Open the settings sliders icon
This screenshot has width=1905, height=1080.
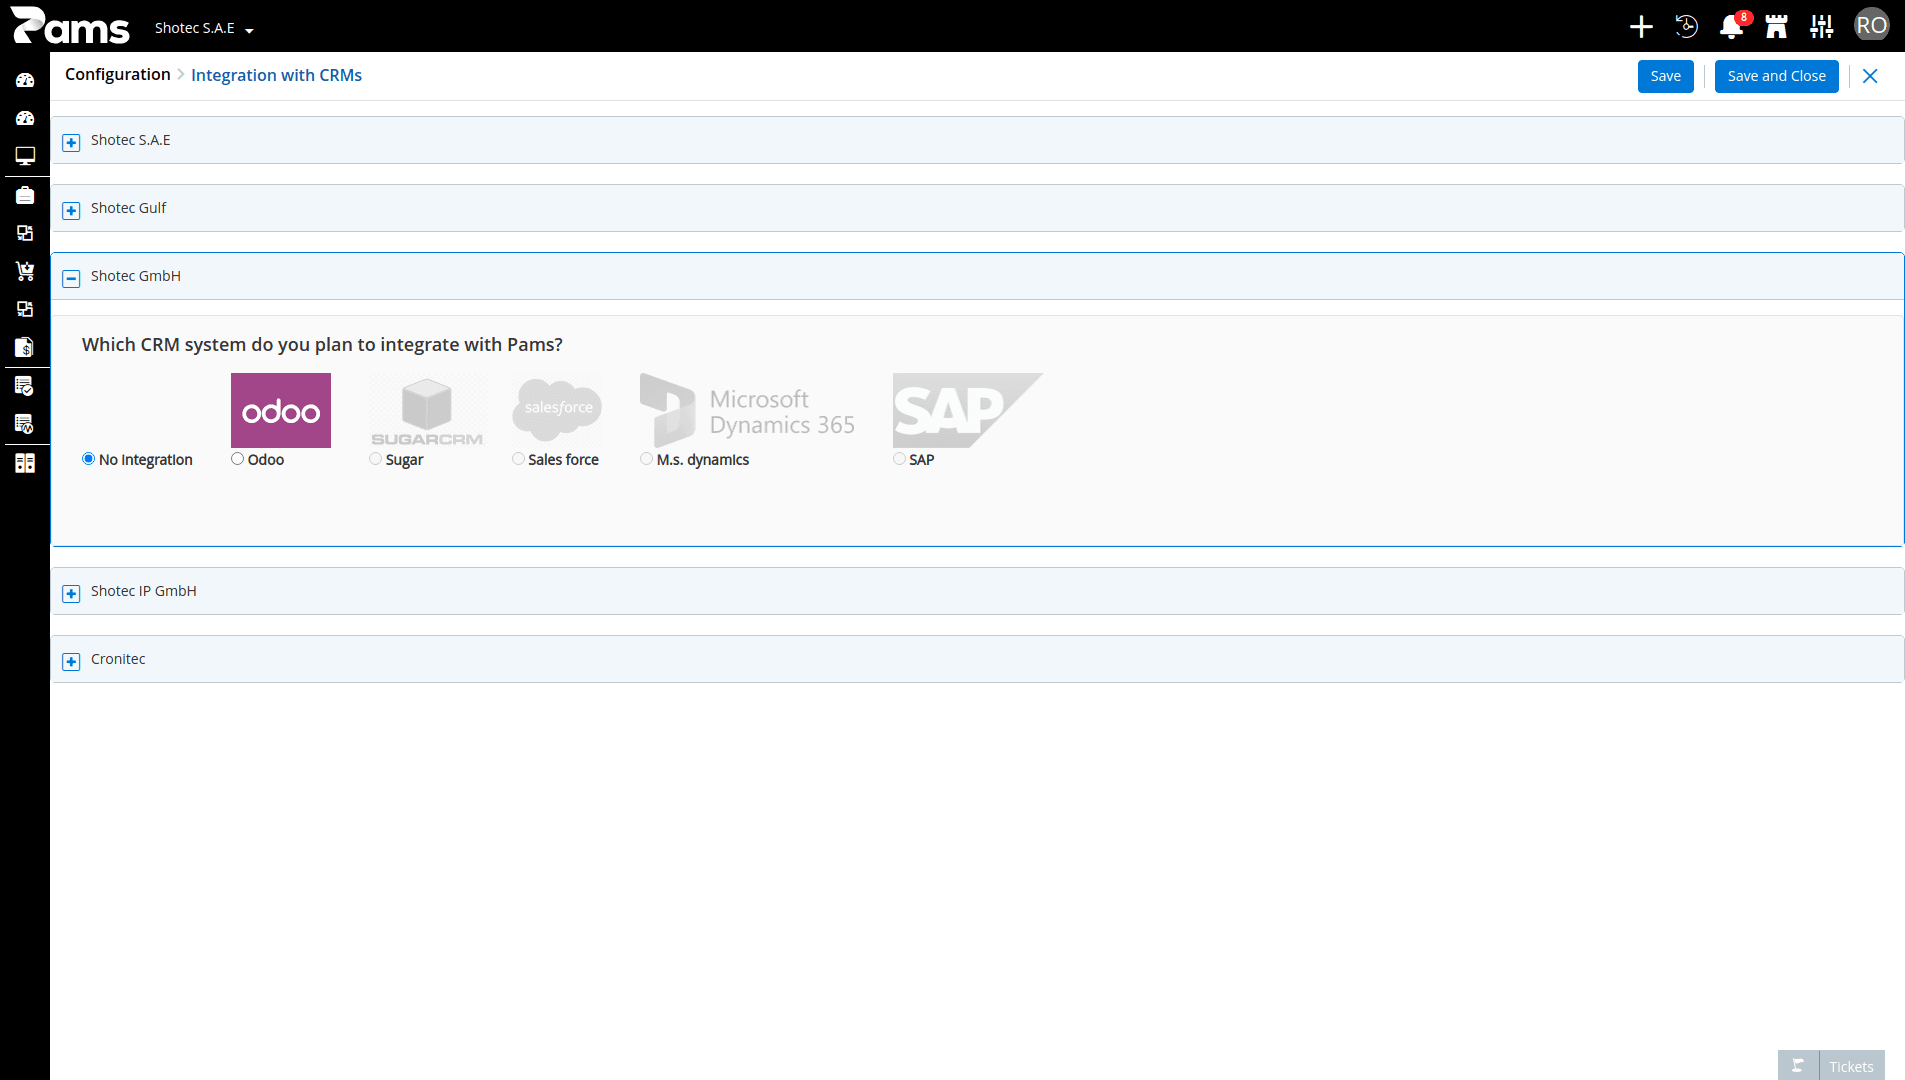click(x=1822, y=27)
